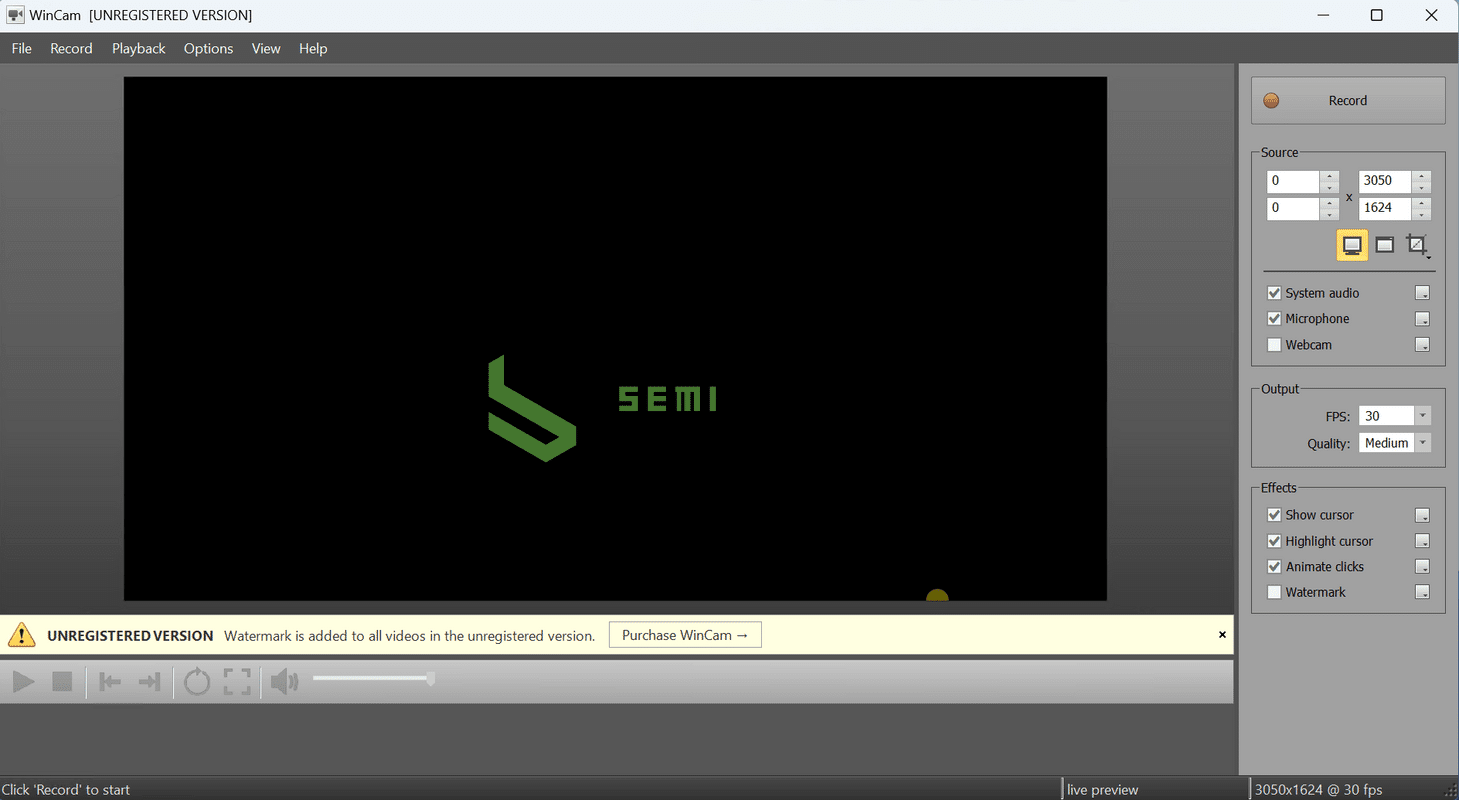Click '3050x1624 @ 30 fps' status text

point(1318,790)
